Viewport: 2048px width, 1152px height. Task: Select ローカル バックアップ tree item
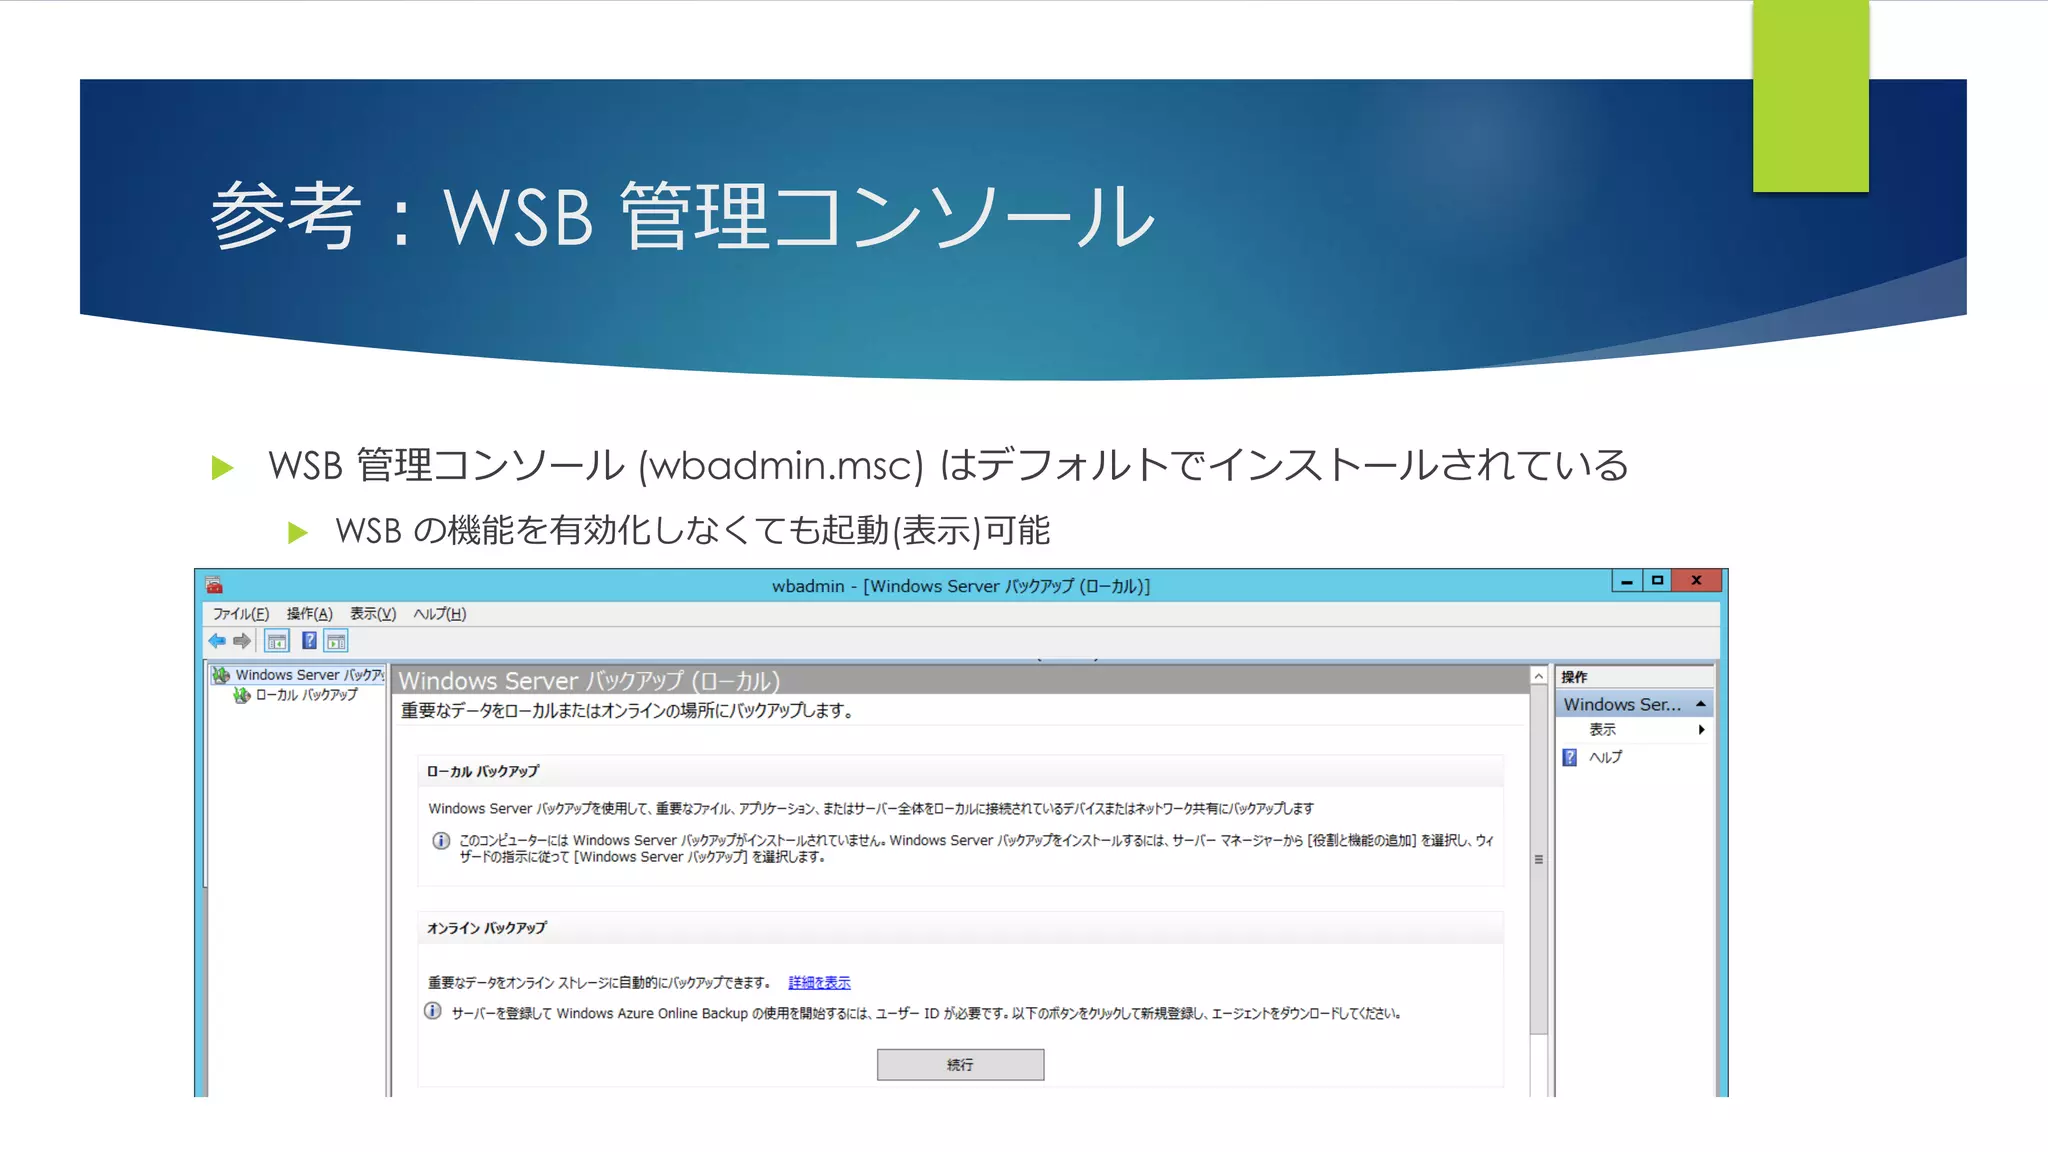[x=306, y=695]
